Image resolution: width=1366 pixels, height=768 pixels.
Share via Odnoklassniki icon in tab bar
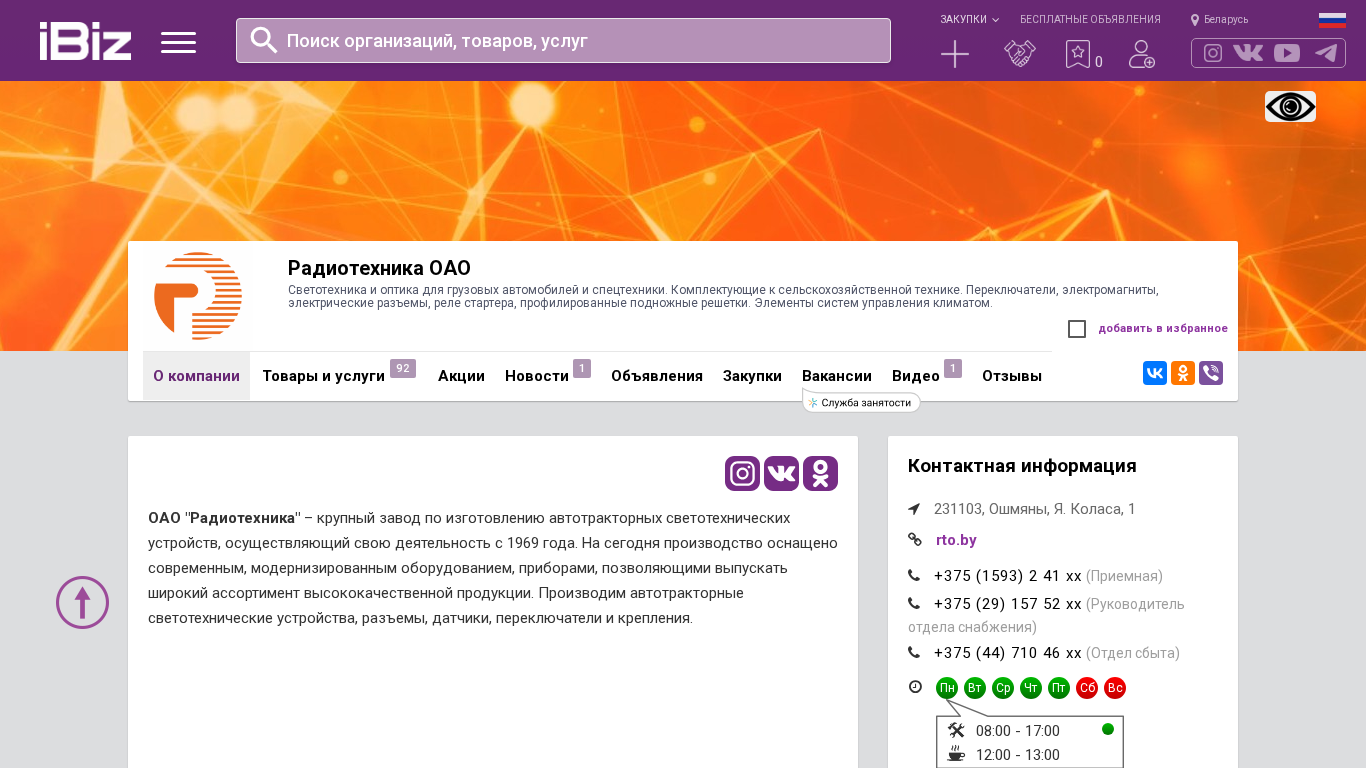[1183, 373]
